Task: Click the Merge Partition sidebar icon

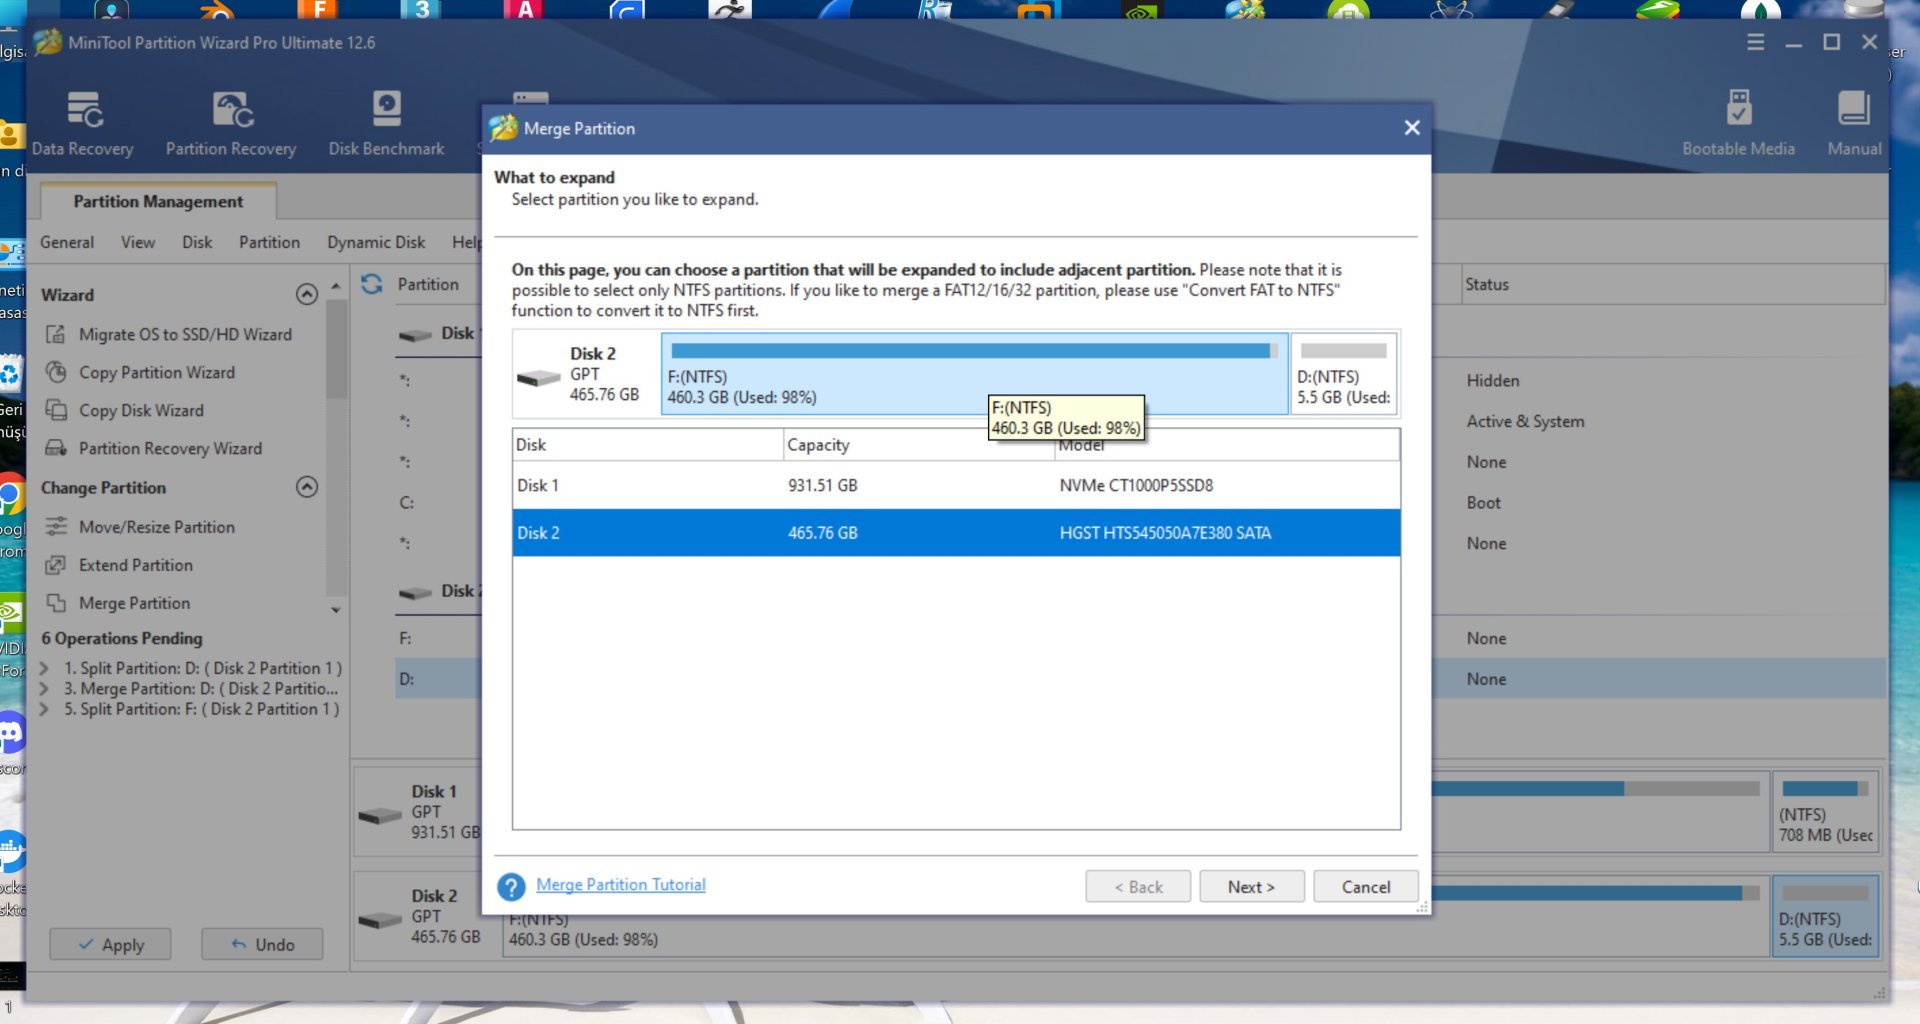Action: [56, 603]
